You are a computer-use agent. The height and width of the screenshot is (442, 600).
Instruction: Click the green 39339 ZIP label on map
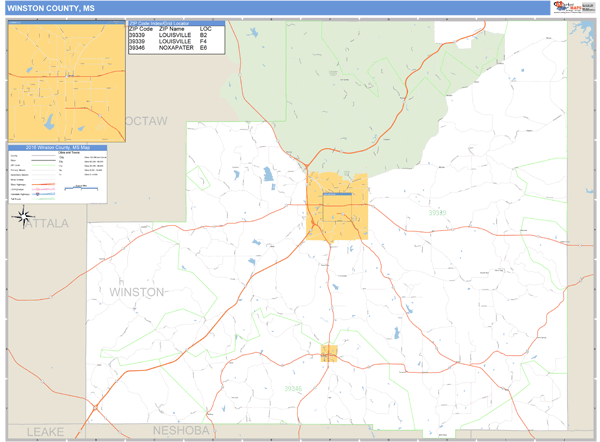(x=437, y=212)
